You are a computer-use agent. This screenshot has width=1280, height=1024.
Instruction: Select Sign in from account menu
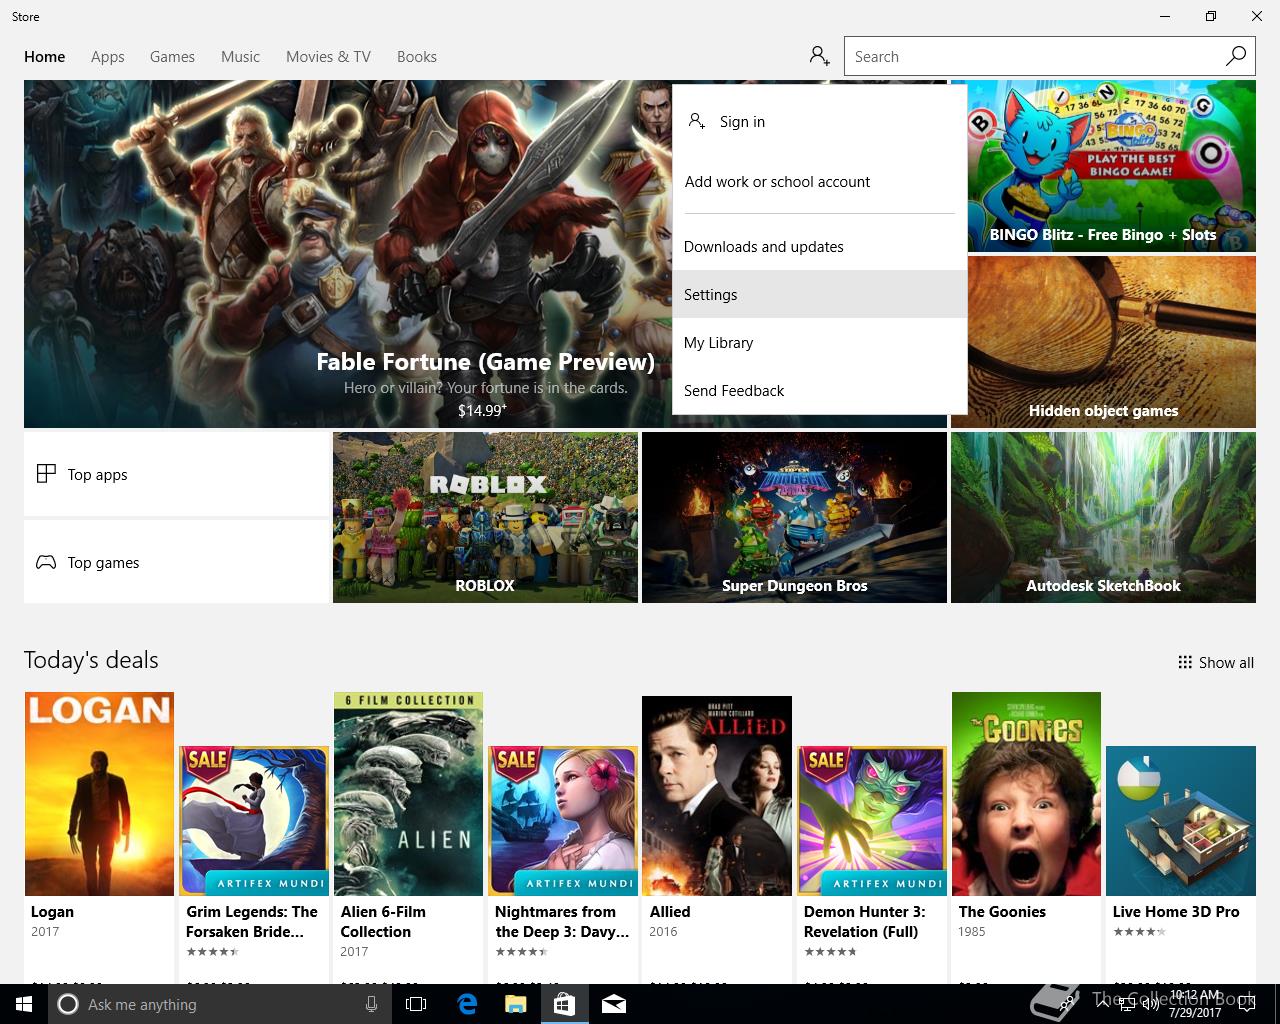point(820,121)
